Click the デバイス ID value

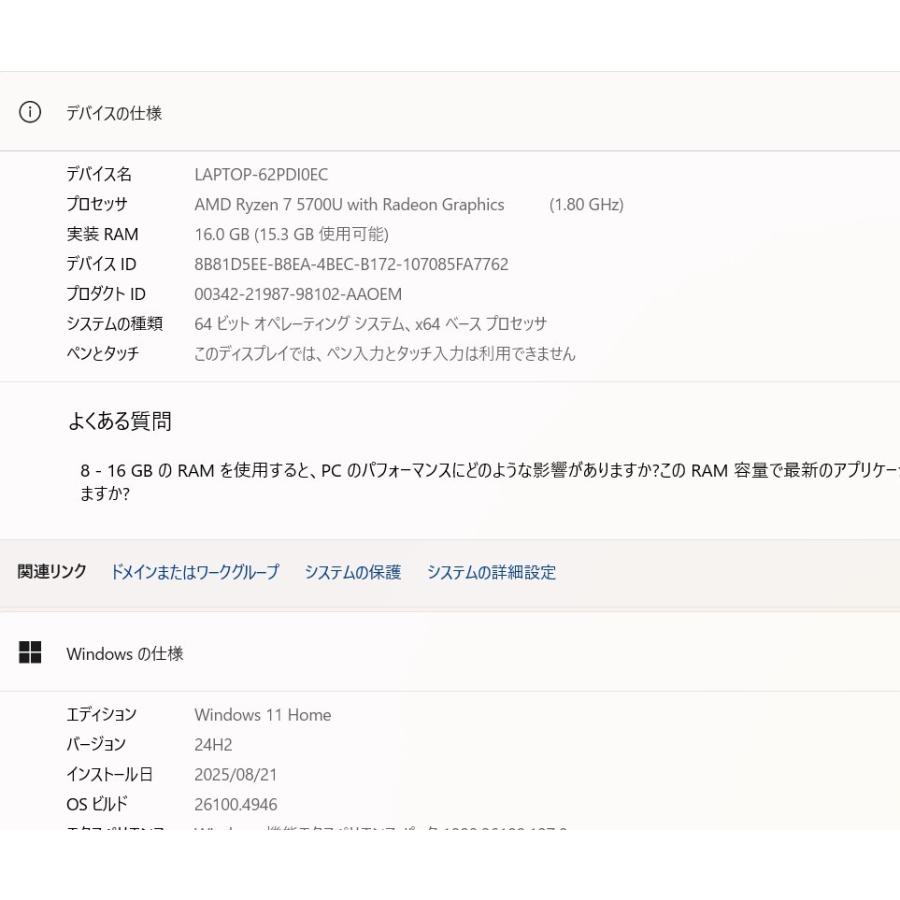(x=352, y=264)
